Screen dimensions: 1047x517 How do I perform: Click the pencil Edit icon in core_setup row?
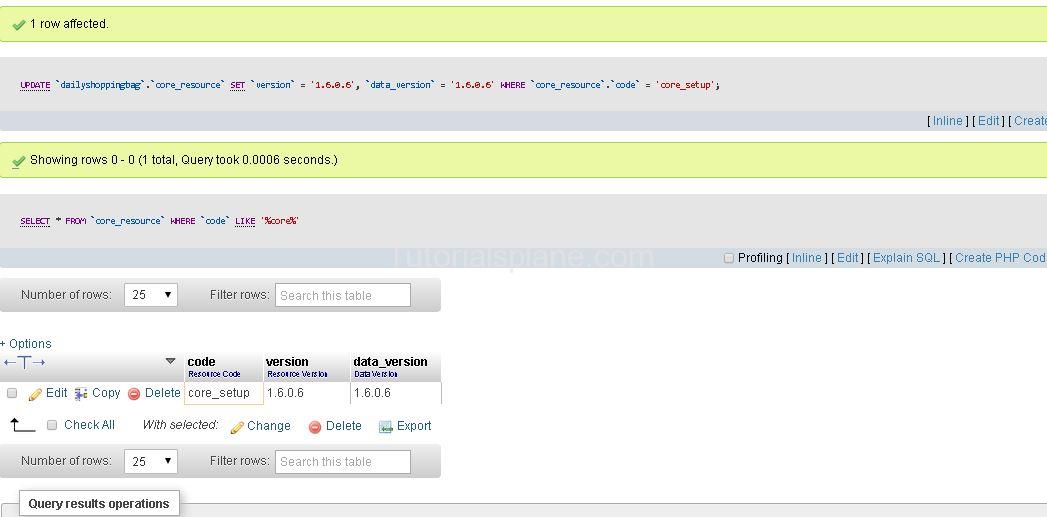point(35,394)
